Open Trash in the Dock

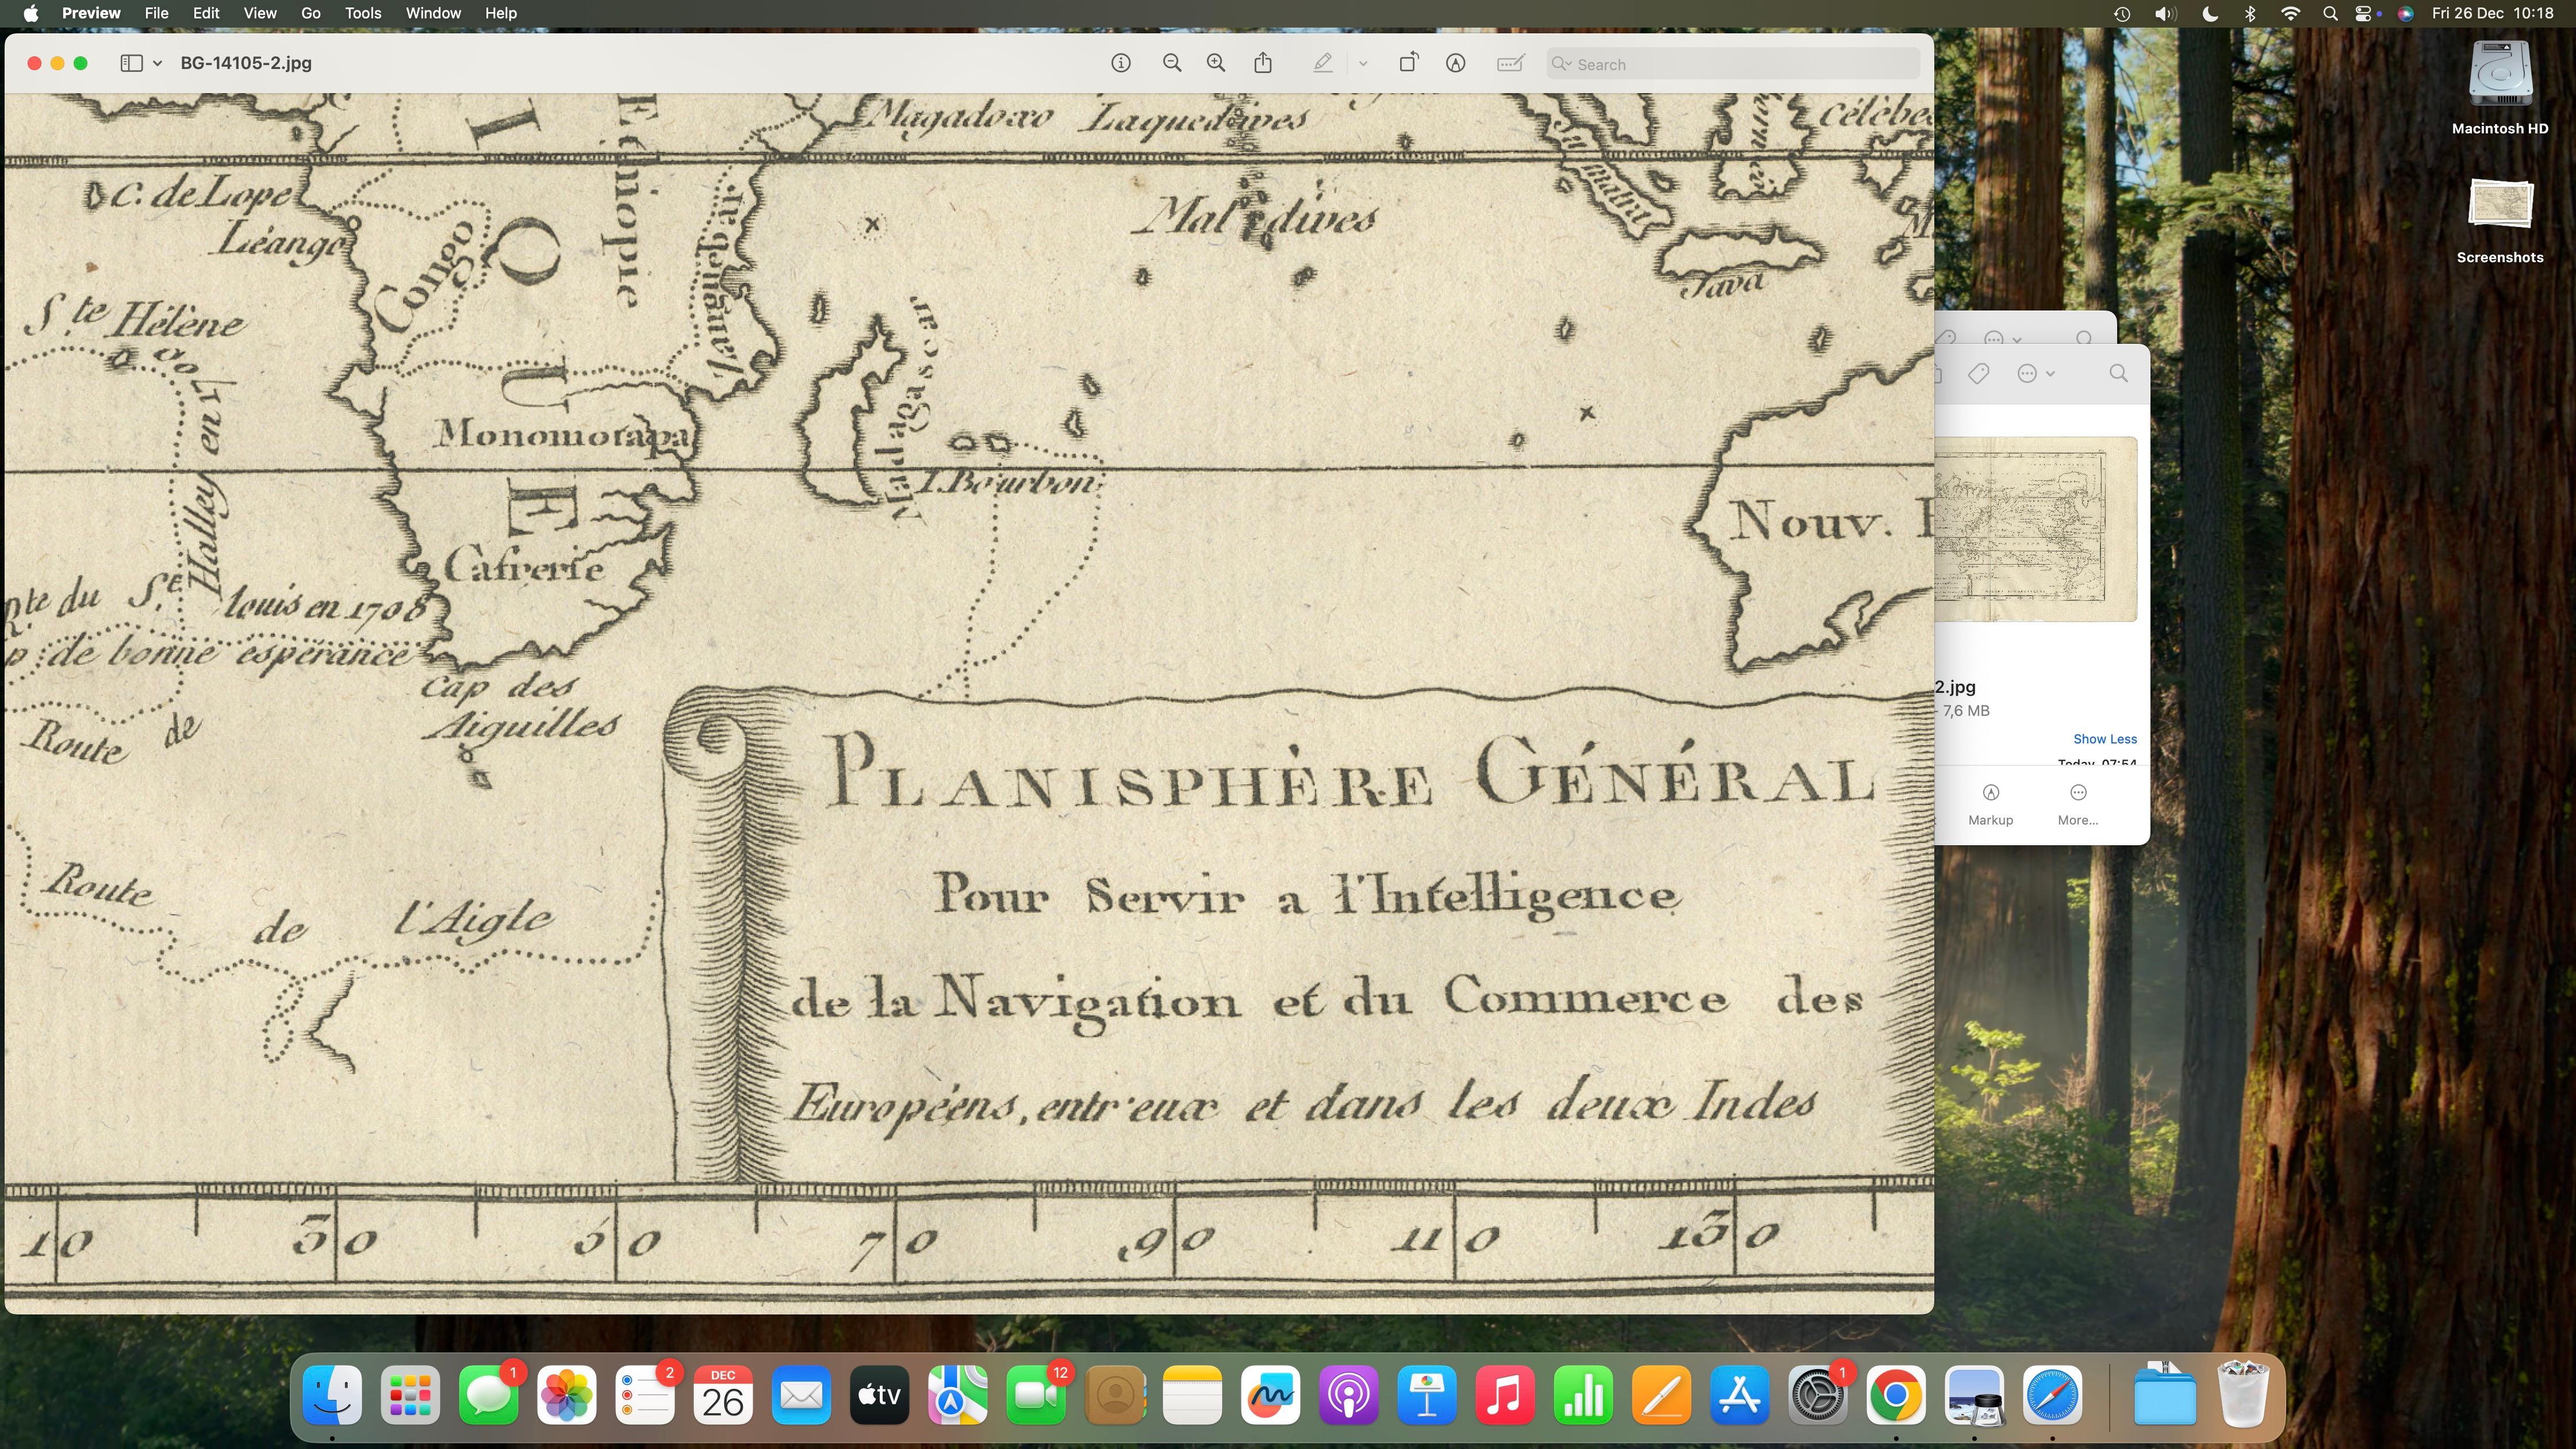tap(2242, 1395)
